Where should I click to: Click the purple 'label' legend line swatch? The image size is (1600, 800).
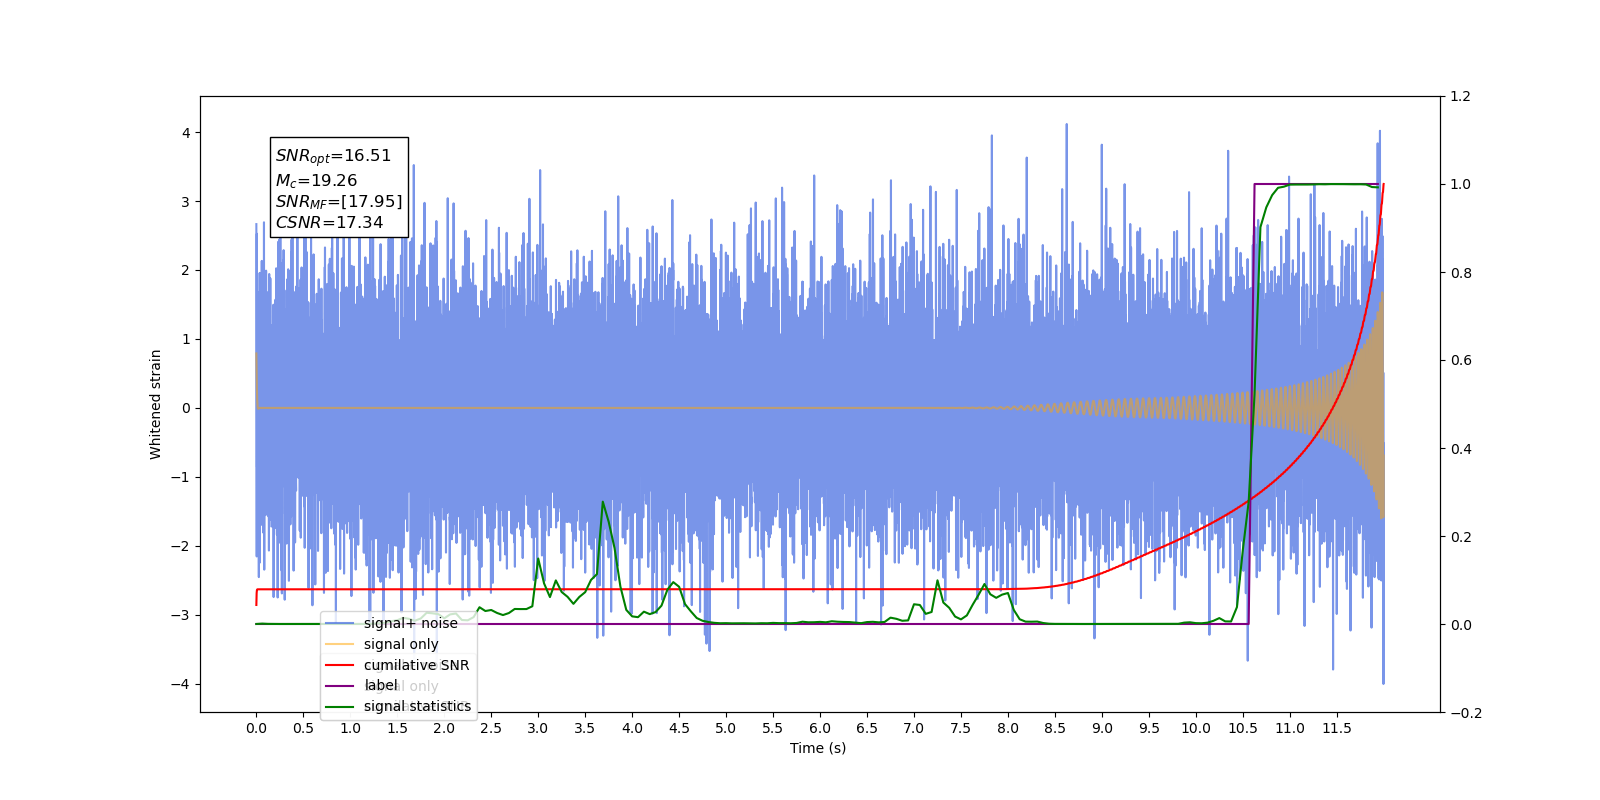(340, 686)
